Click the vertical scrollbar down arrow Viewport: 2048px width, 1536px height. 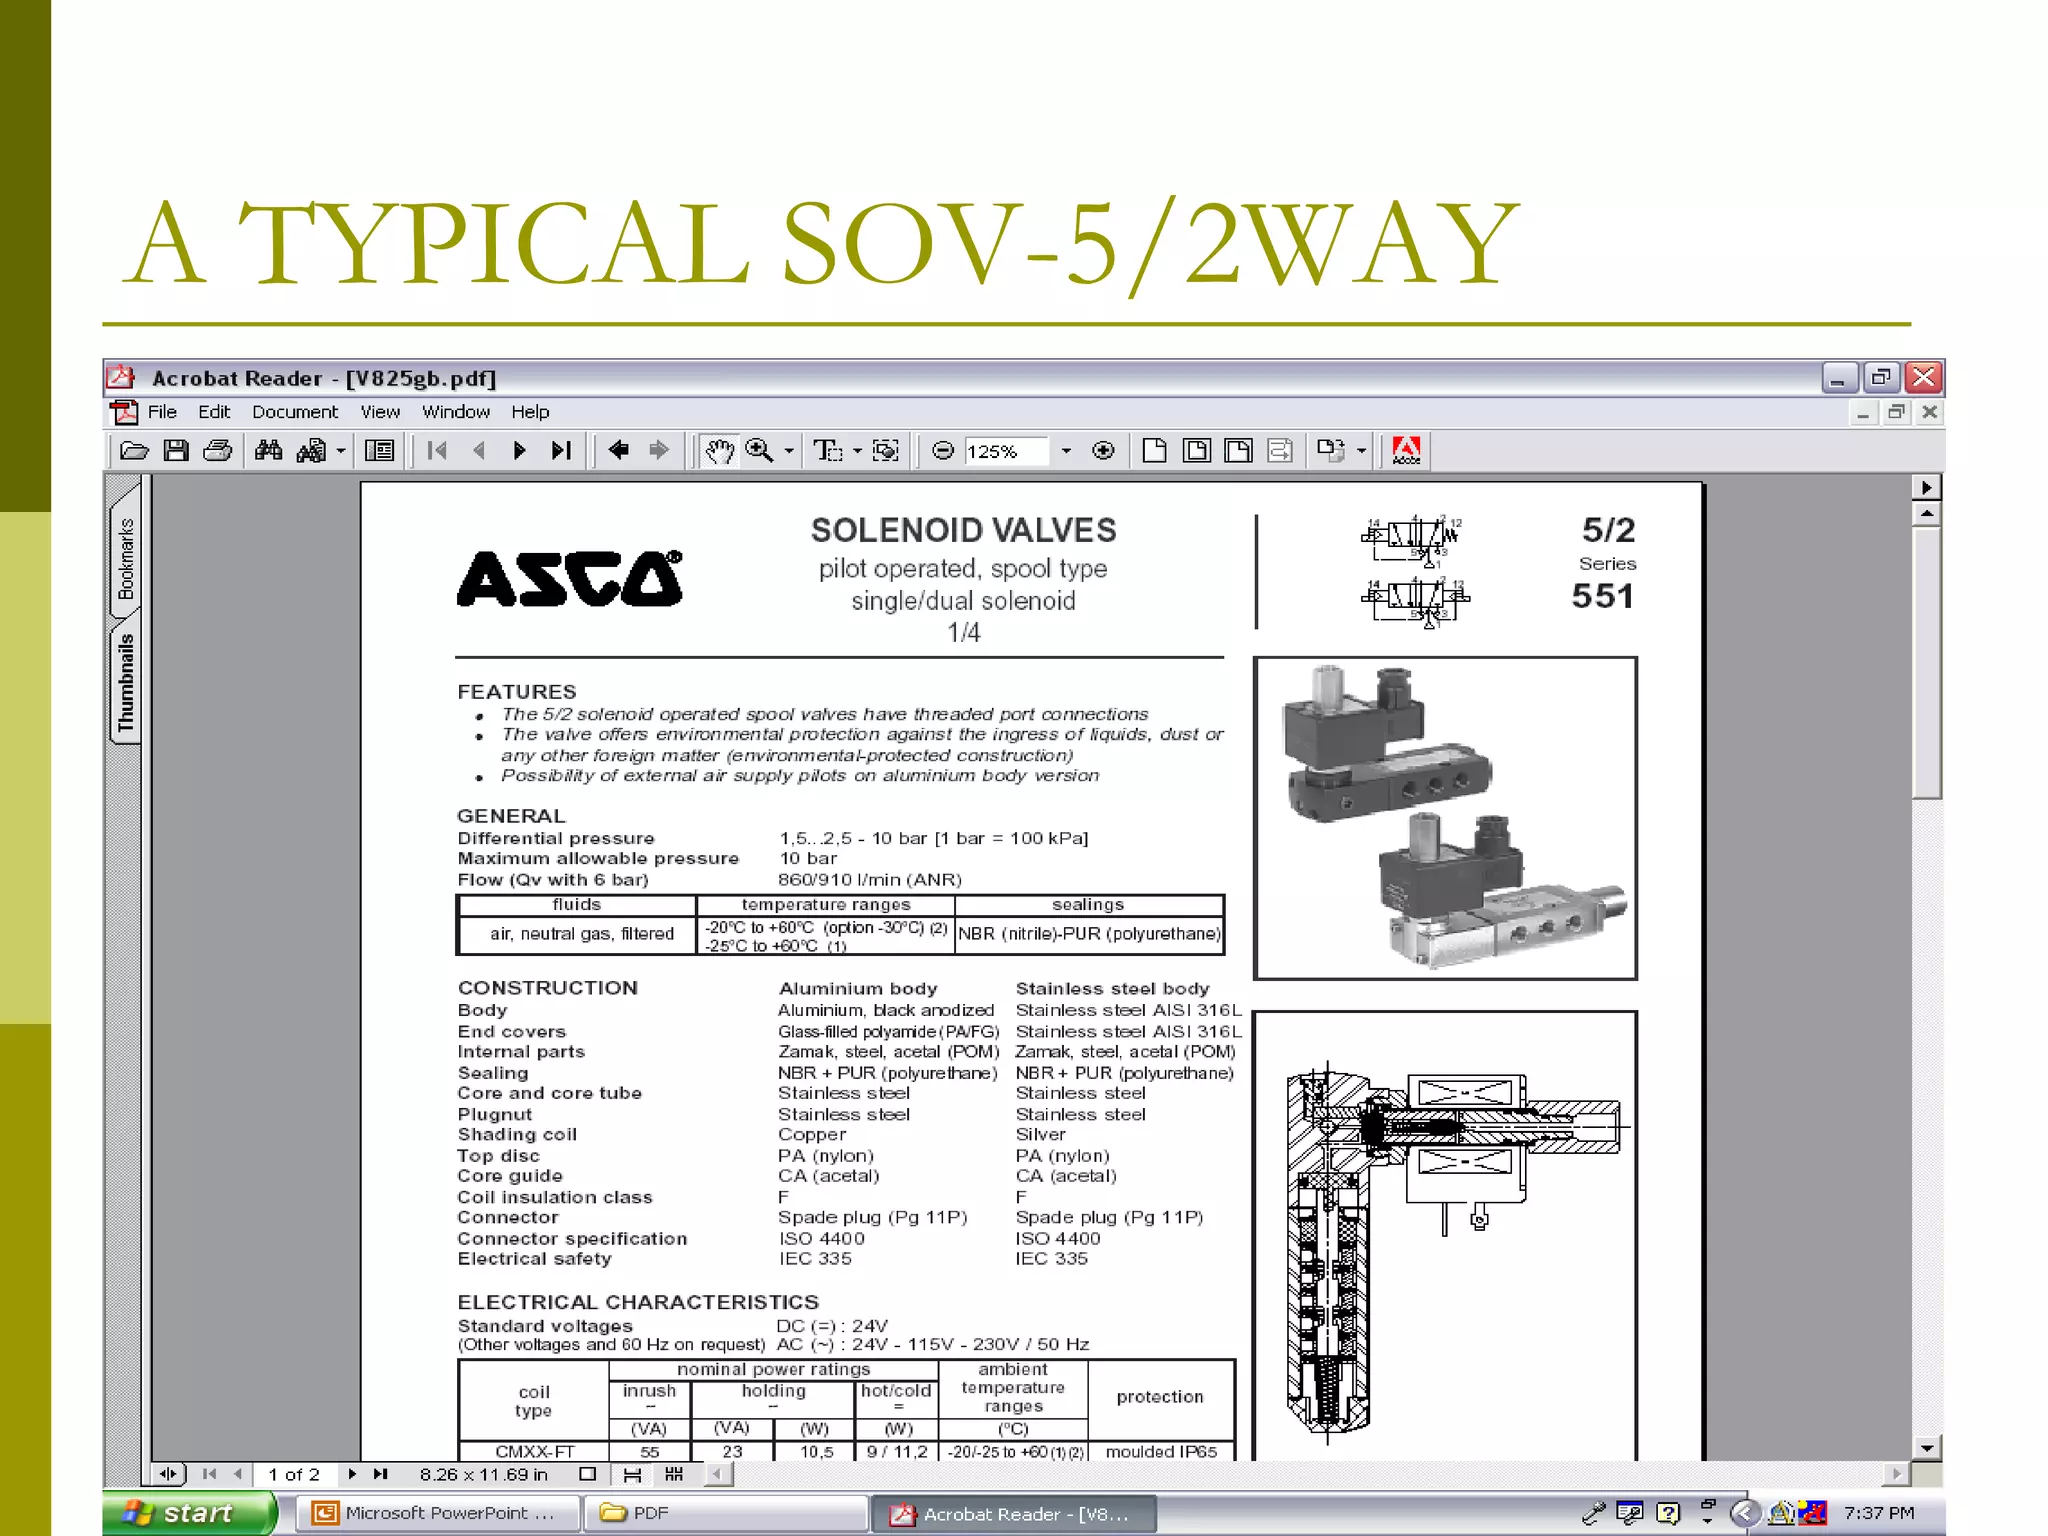pyautogui.click(x=1927, y=1447)
